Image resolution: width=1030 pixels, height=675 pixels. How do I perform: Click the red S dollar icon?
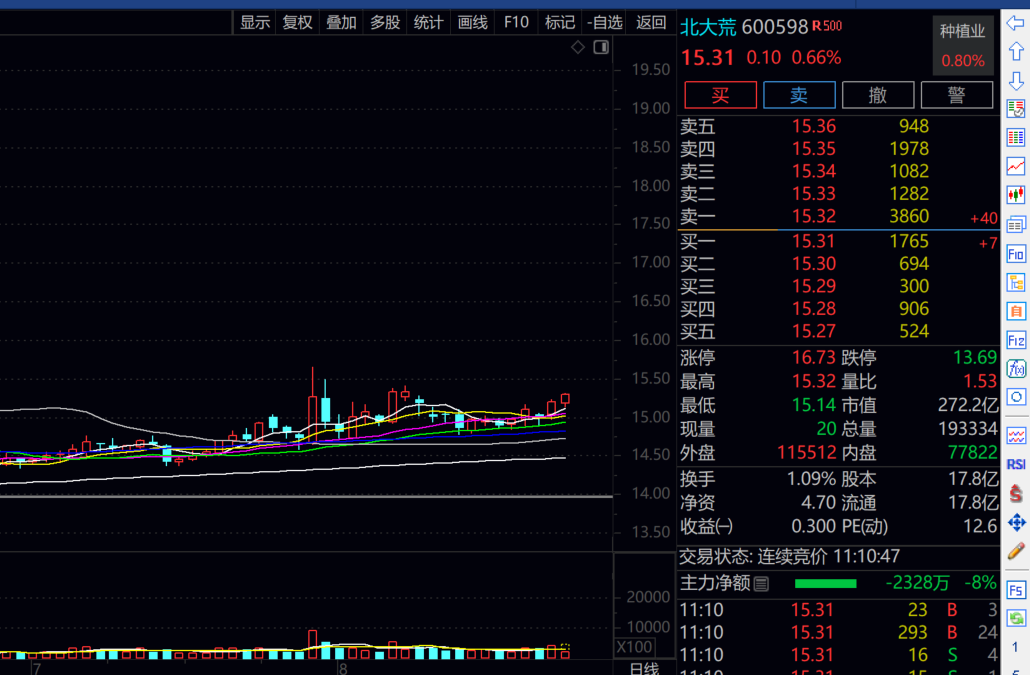pos(1016,493)
